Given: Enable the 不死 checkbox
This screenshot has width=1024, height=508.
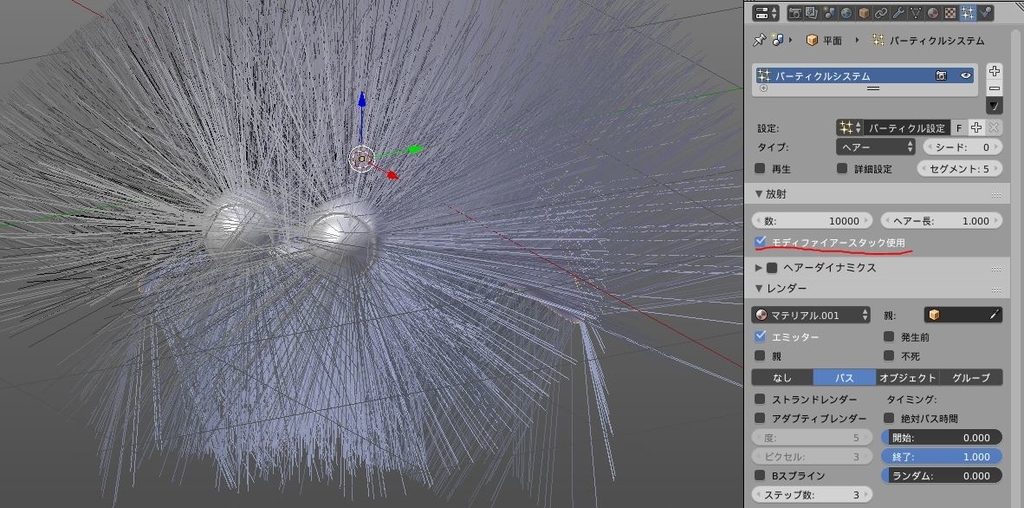Looking at the screenshot, I should [889, 356].
